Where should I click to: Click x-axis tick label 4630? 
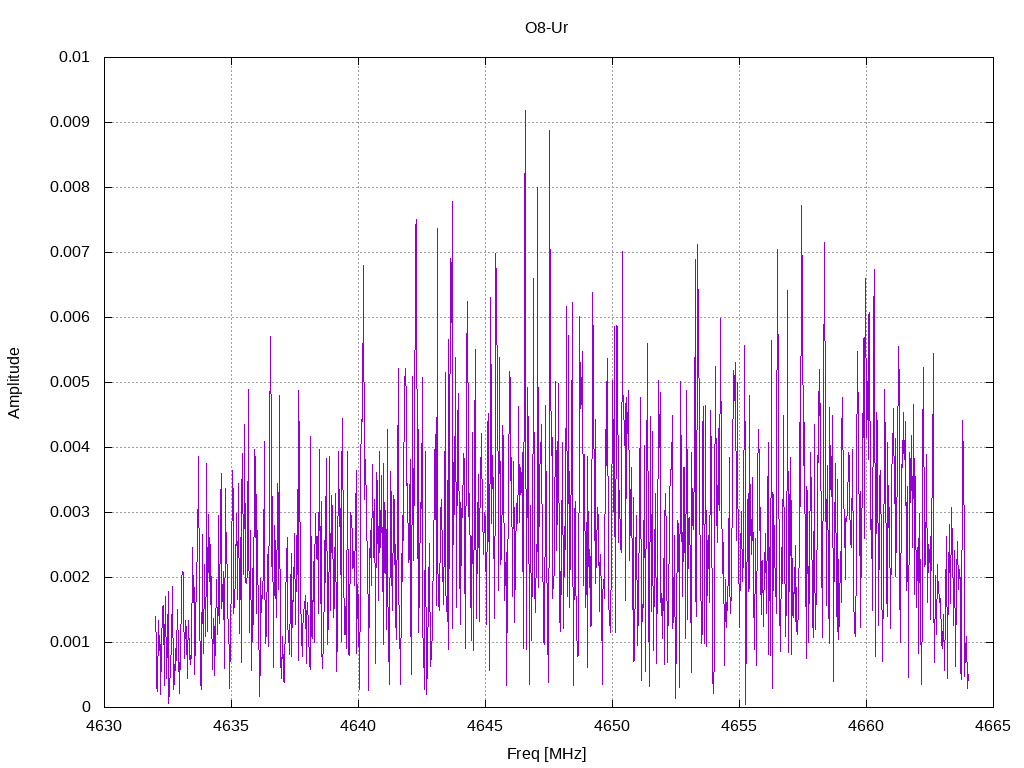point(104,726)
